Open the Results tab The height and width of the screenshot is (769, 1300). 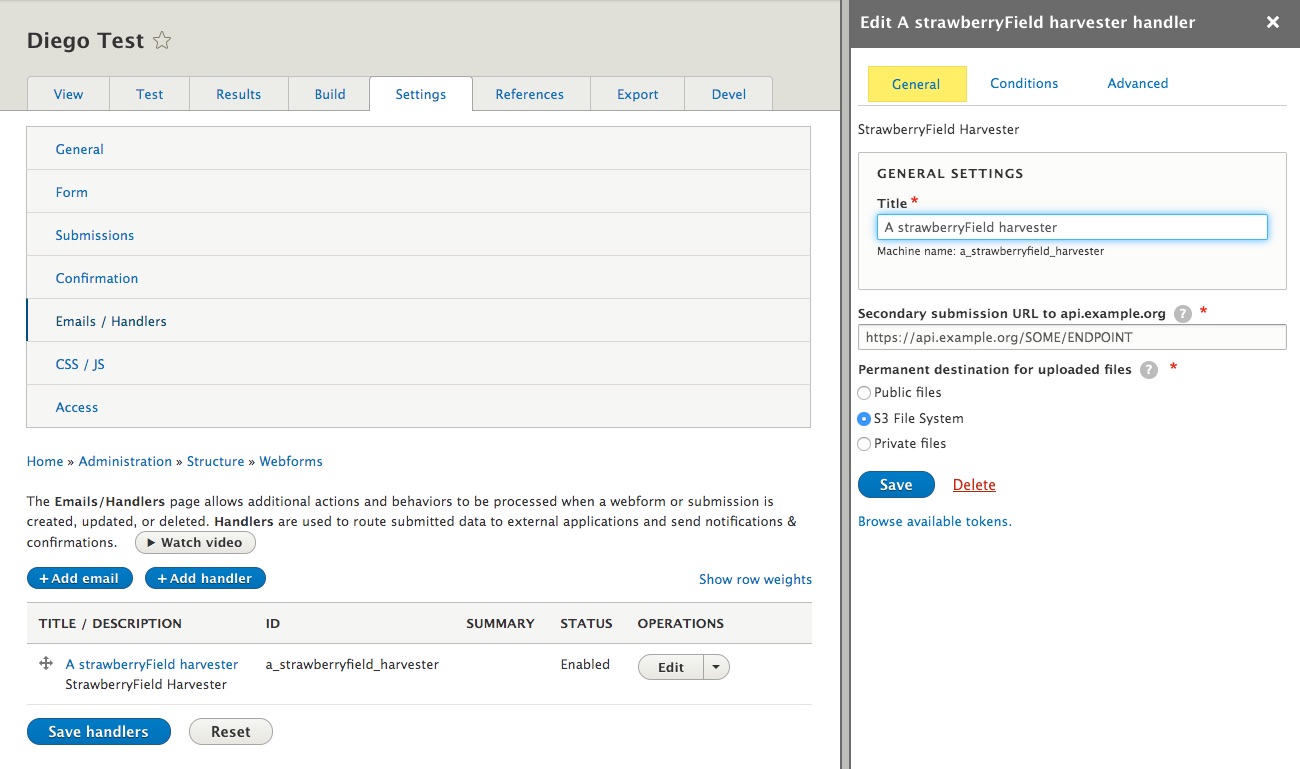238,94
